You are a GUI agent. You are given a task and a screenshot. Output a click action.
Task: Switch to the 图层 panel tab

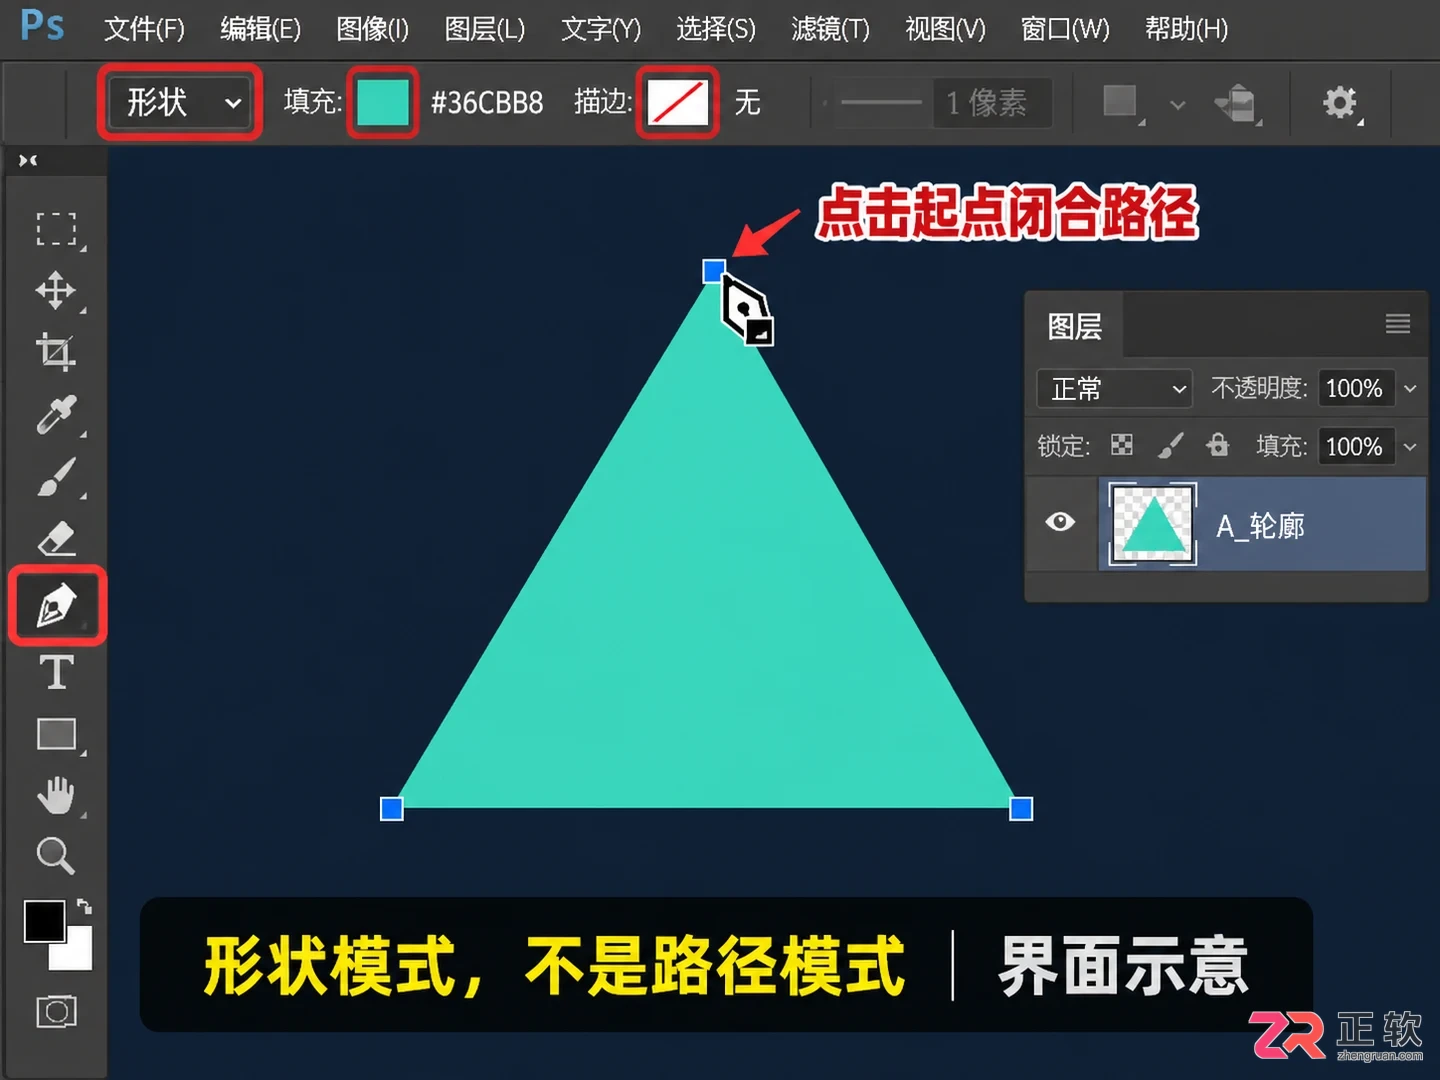pyautogui.click(x=1075, y=326)
